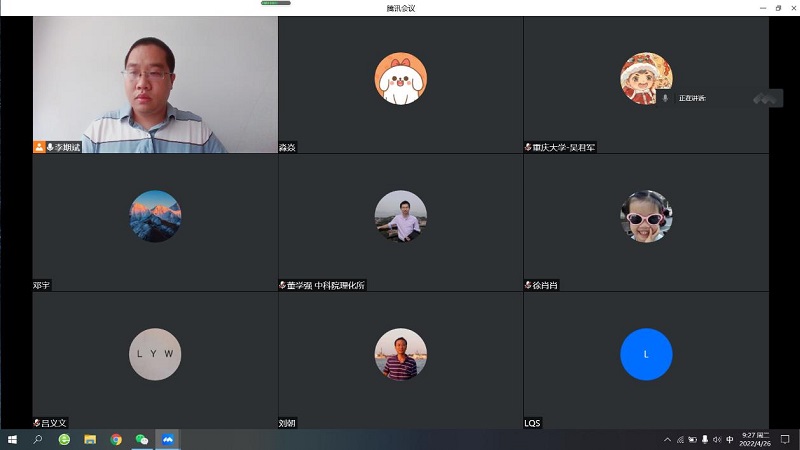Select the lion-dance cartoon avatar of 吴君军

(x=646, y=78)
